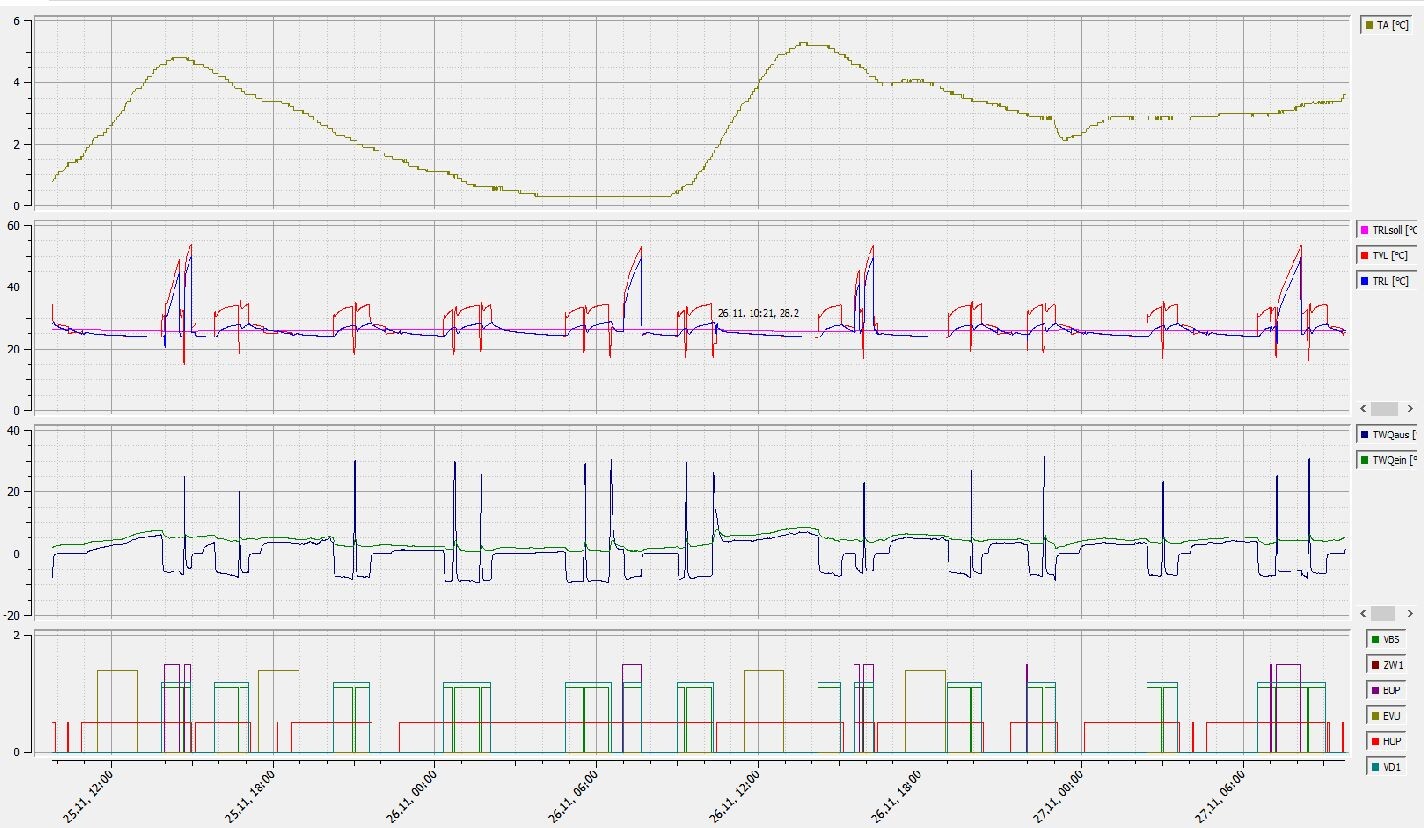
Task: Click the data tooltip reading 28.2
Action: [758, 313]
